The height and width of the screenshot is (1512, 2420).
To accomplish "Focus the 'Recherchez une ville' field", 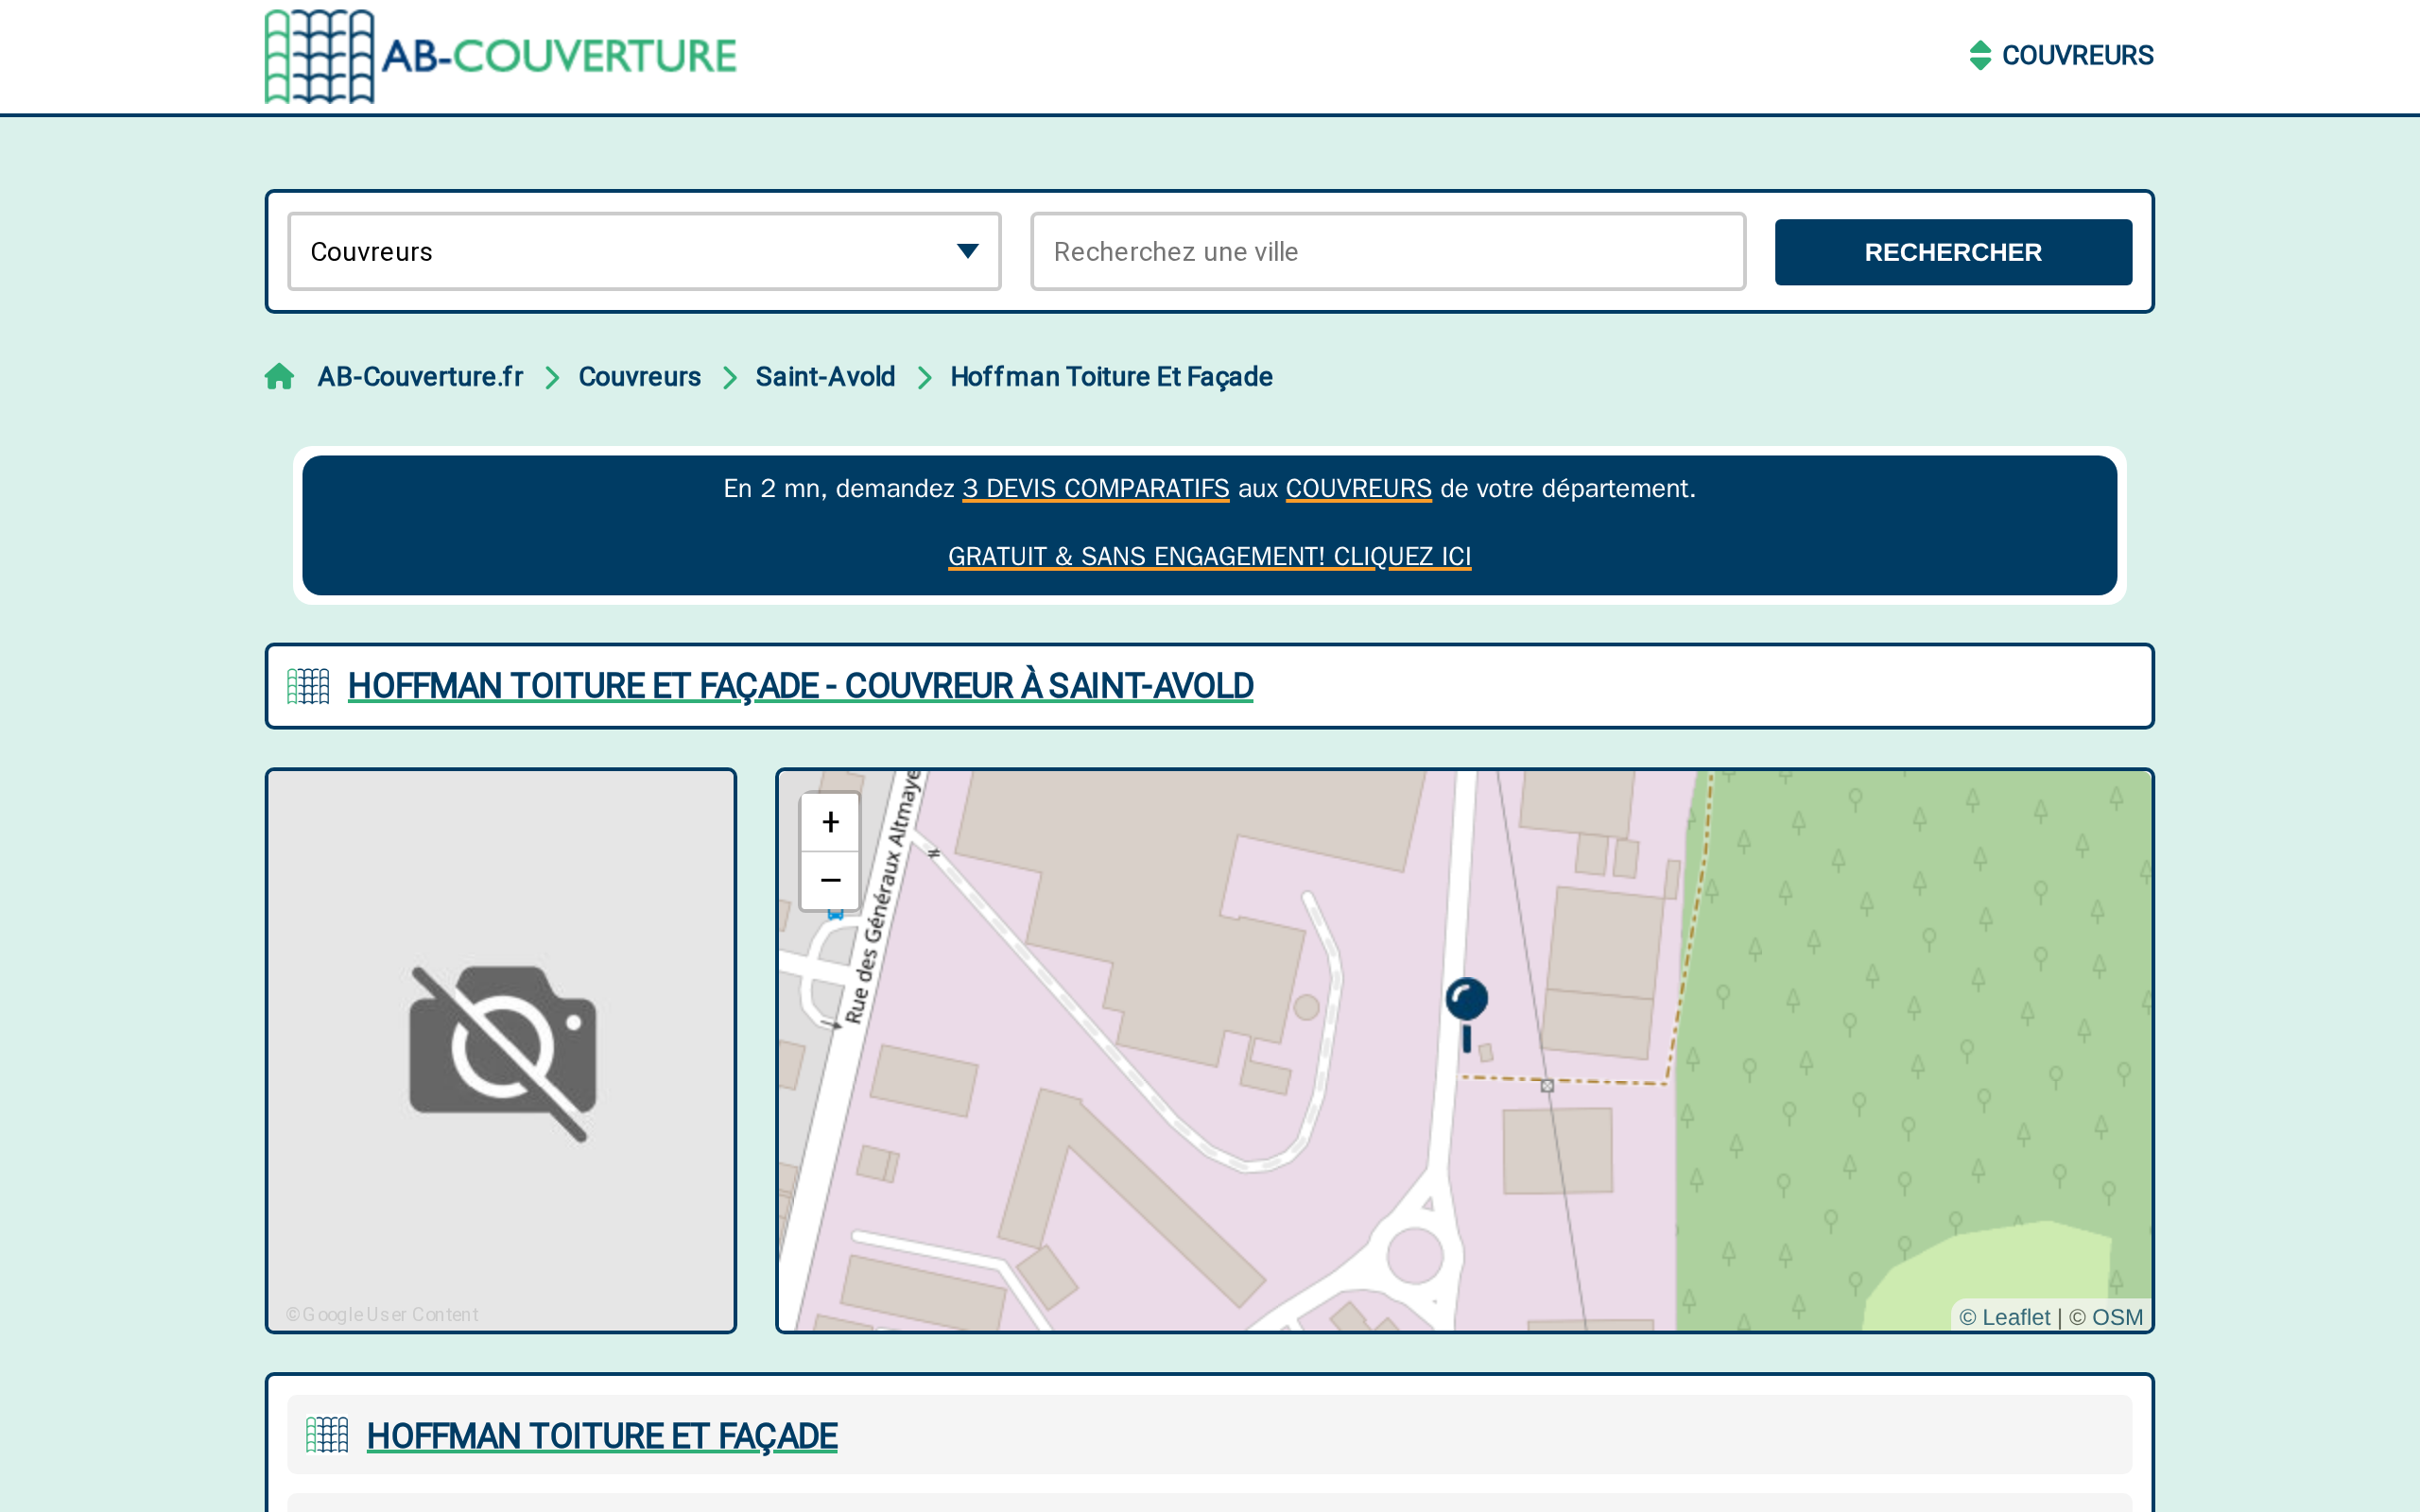I will pyautogui.click(x=1388, y=251).
